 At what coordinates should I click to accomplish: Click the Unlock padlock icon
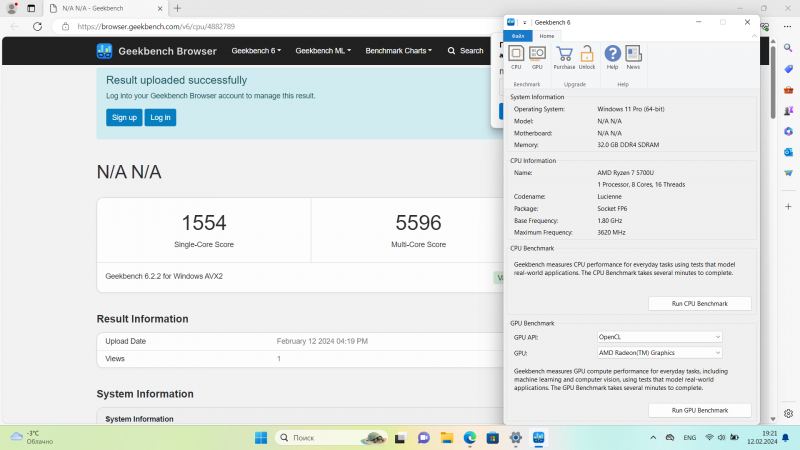(587, 57)
